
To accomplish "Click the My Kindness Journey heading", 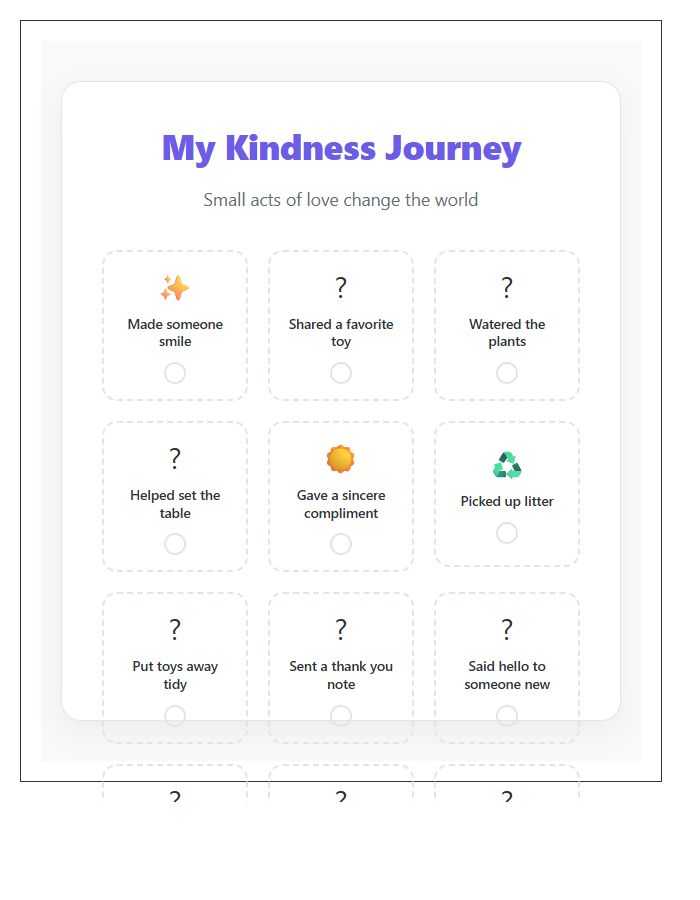I will coord(341,147).
